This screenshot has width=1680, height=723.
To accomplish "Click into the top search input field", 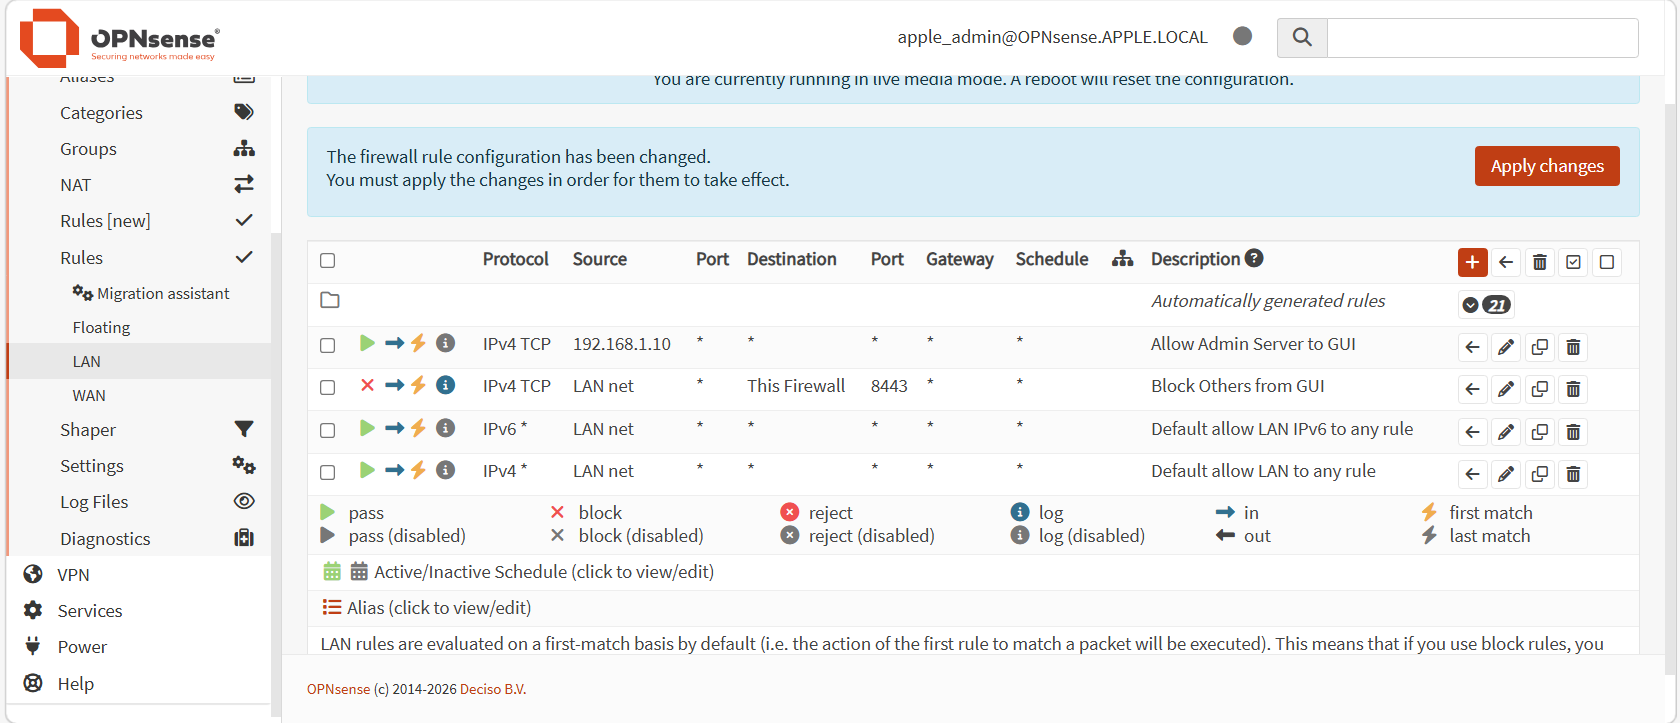I will [1482, 37].
